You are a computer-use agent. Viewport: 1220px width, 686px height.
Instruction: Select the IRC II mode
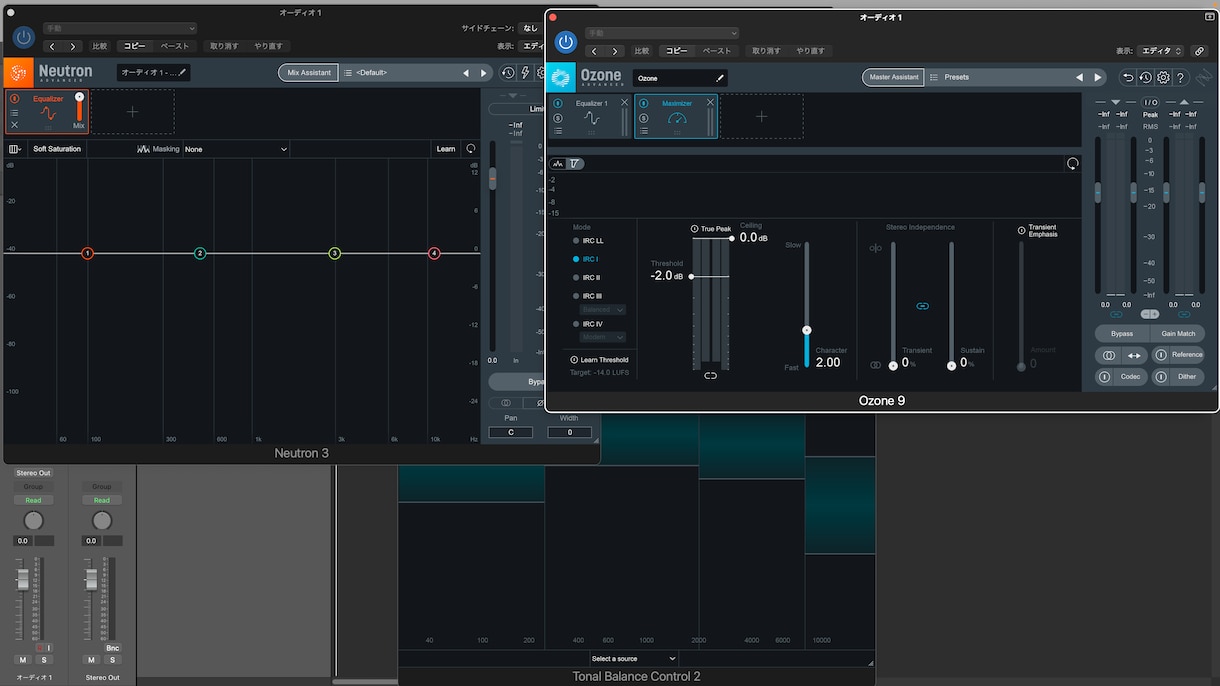585,278
